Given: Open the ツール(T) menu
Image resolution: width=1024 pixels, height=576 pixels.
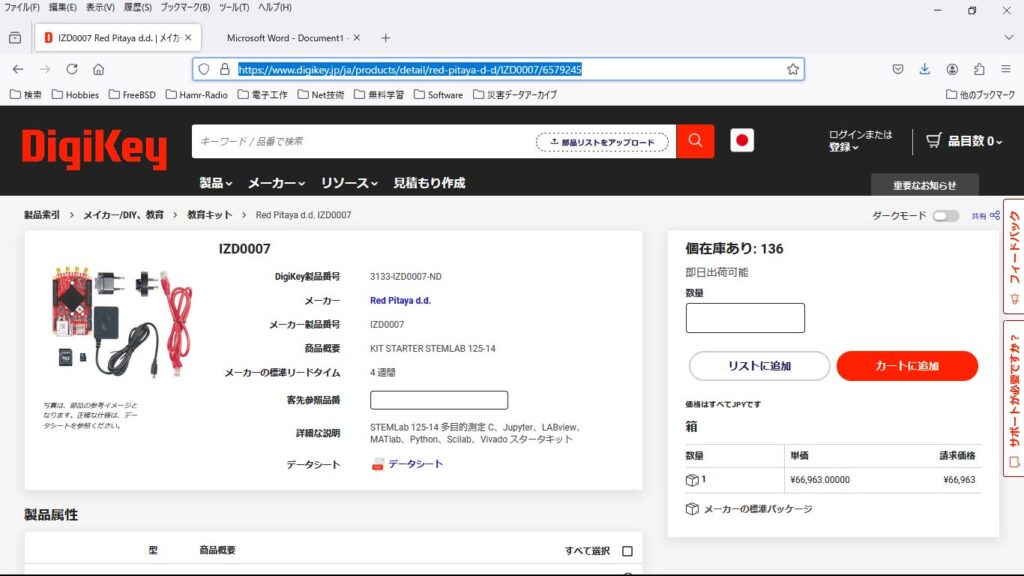Looking at the screenshot, I should pyautogui.click(x=234, y=7).
